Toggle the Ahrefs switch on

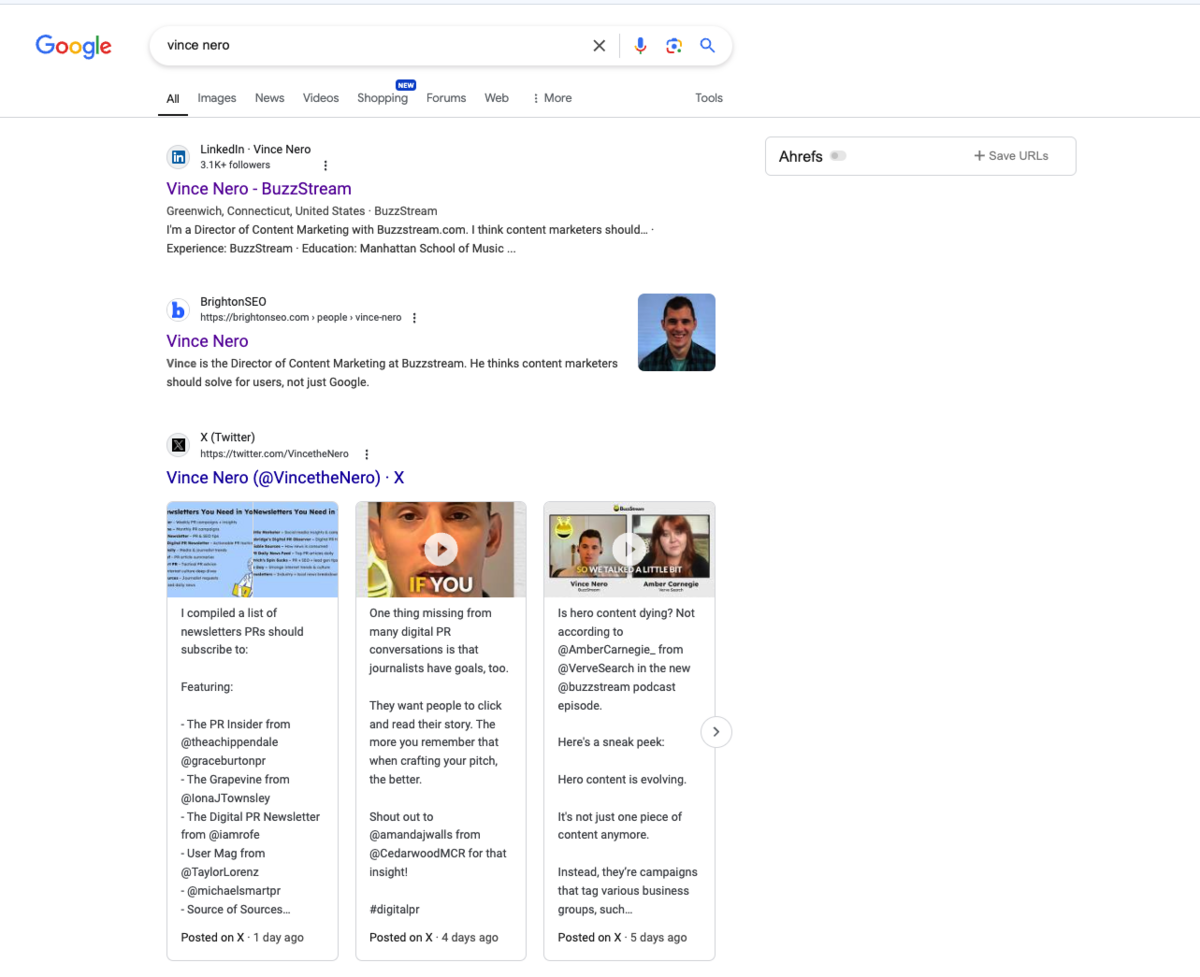pos(838,156)
